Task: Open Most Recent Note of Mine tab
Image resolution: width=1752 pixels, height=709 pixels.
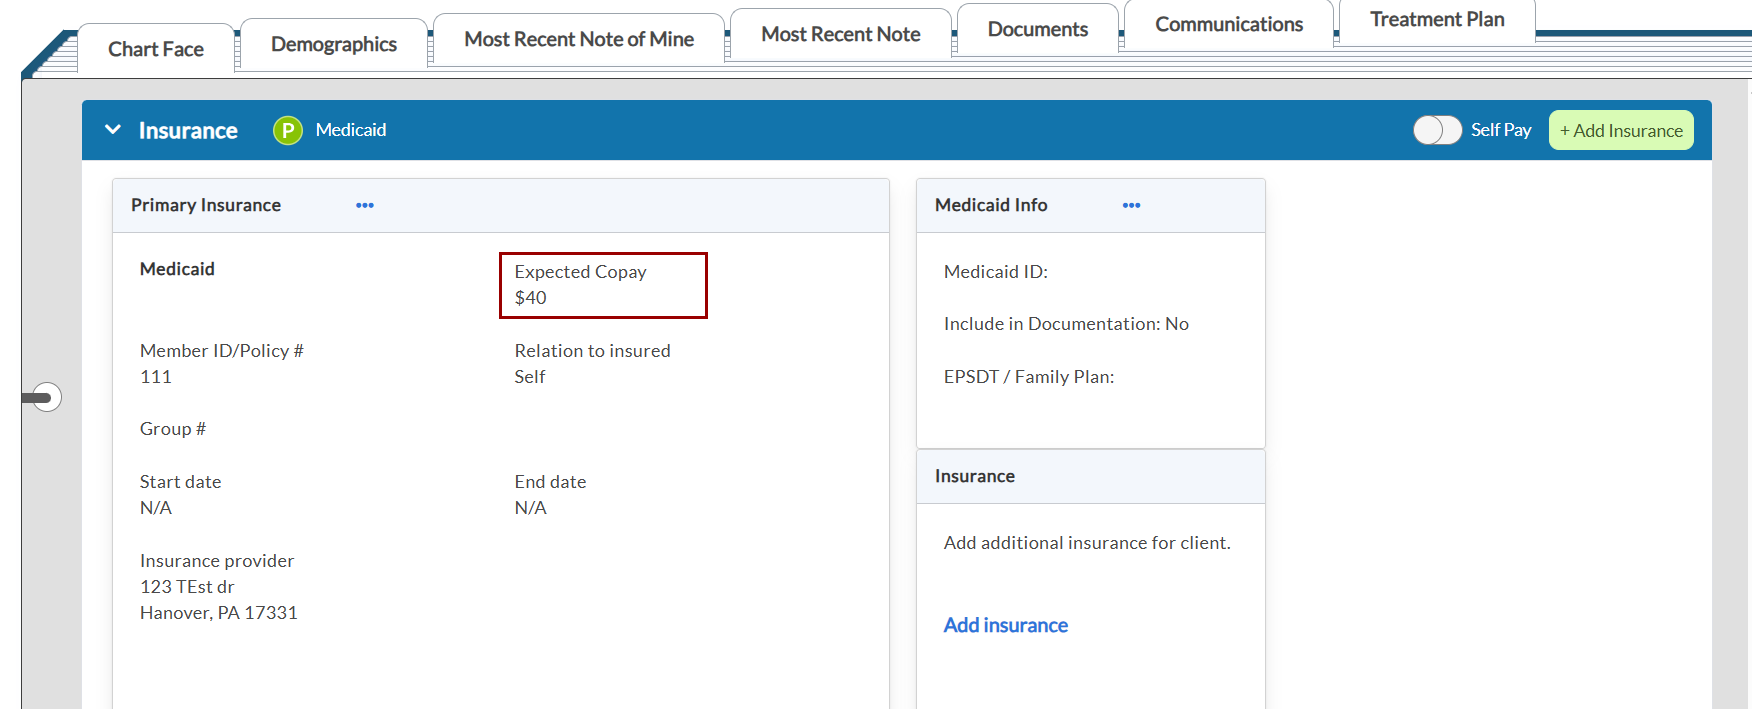Action: 578,39
